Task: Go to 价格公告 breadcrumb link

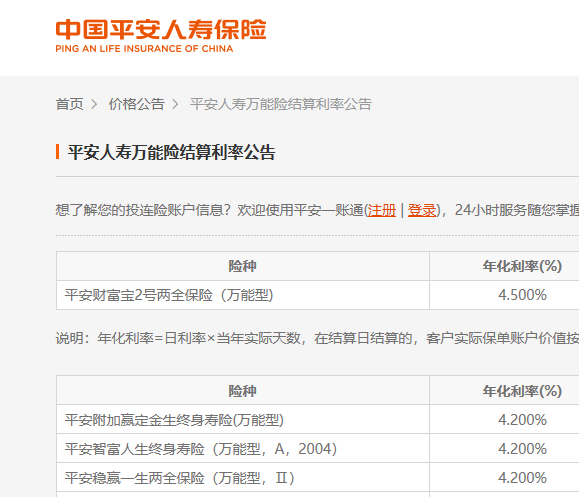Action: [136, 104]
